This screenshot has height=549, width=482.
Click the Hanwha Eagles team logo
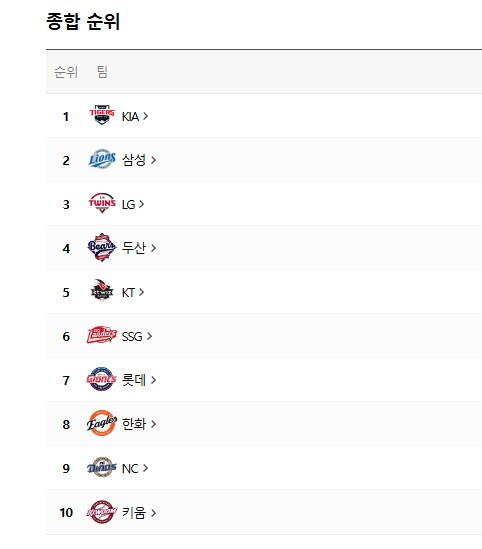(102, 423)
